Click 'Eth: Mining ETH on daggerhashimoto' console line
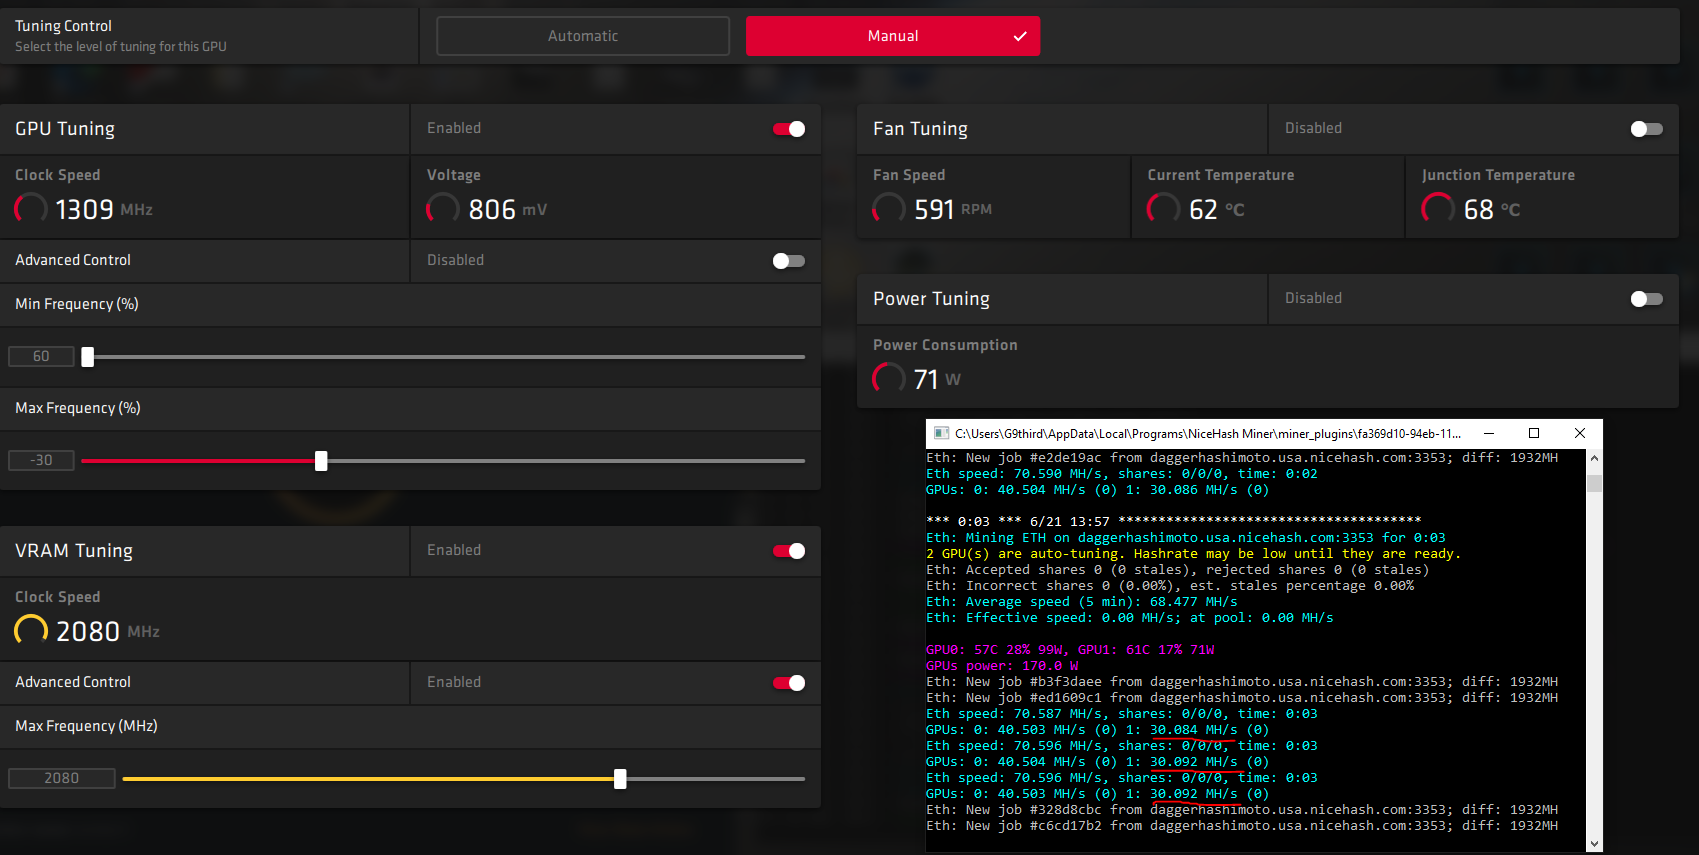Screen dimensions: 1699x855 [1186, 538]
